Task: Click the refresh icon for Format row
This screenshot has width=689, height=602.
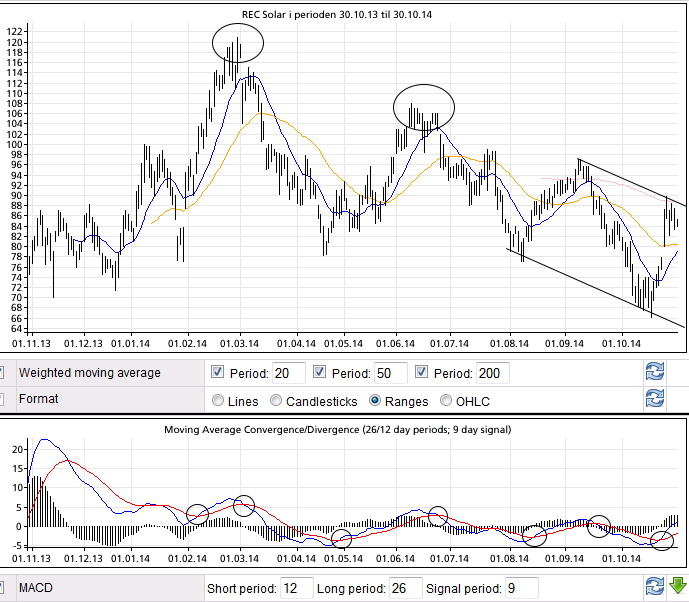Action: [x=654, y=400]
